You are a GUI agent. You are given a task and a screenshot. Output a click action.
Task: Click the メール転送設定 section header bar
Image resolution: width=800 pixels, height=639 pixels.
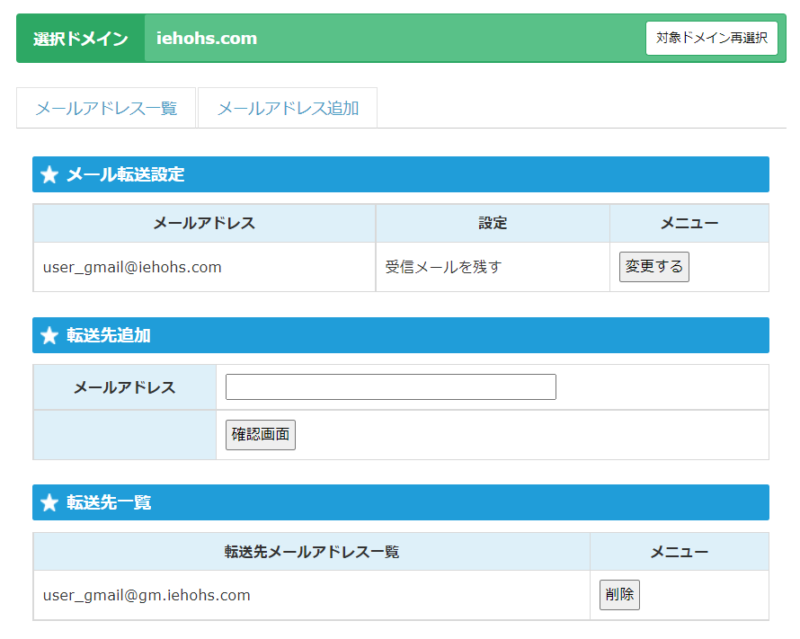(401, 175)
